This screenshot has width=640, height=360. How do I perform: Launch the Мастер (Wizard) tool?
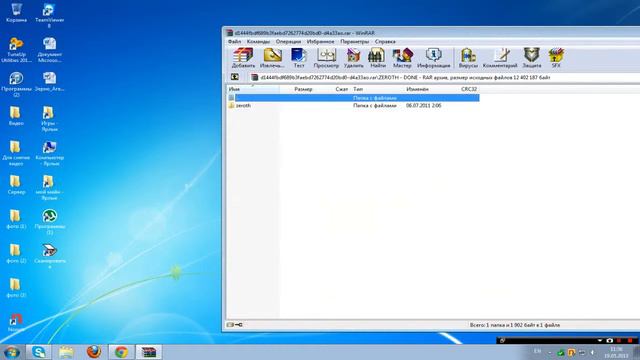(402, 58)
